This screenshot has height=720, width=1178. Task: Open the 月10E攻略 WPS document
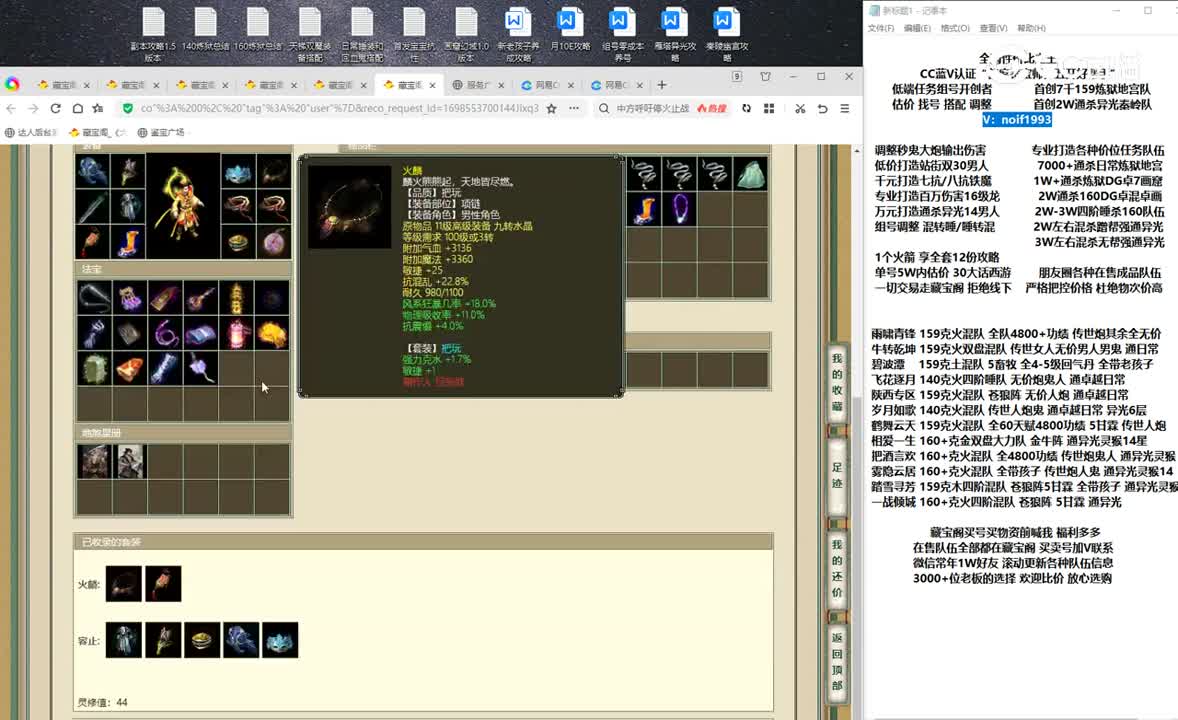click(570, 30)
